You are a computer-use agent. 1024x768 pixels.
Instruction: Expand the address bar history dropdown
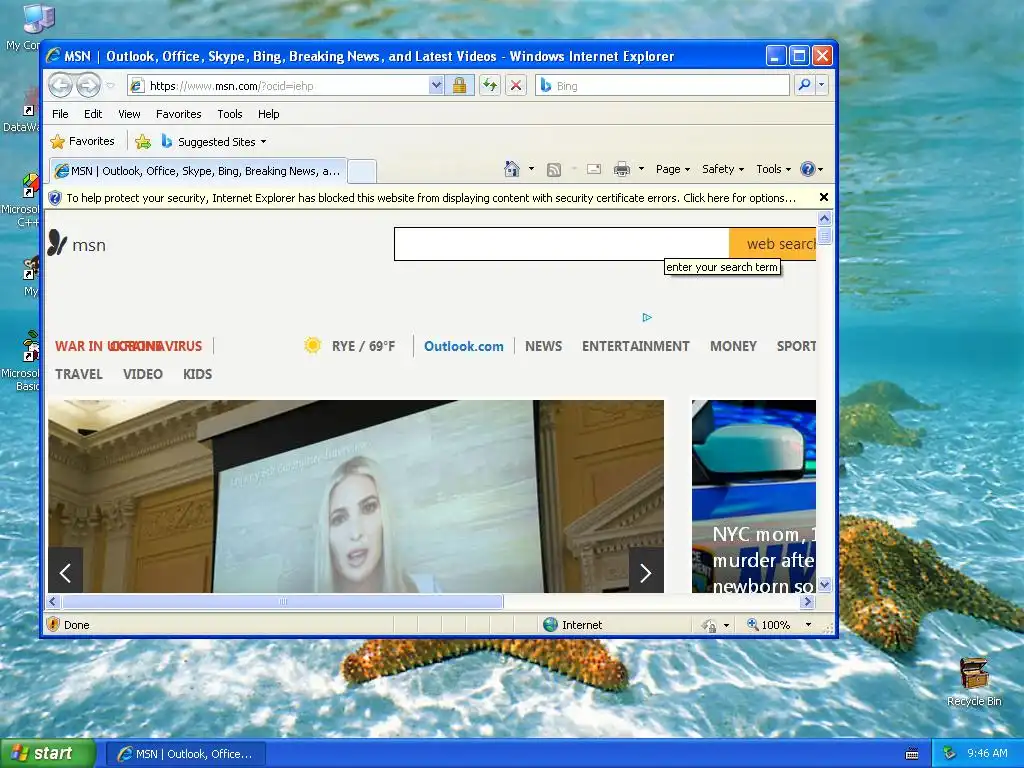point(436,86)
